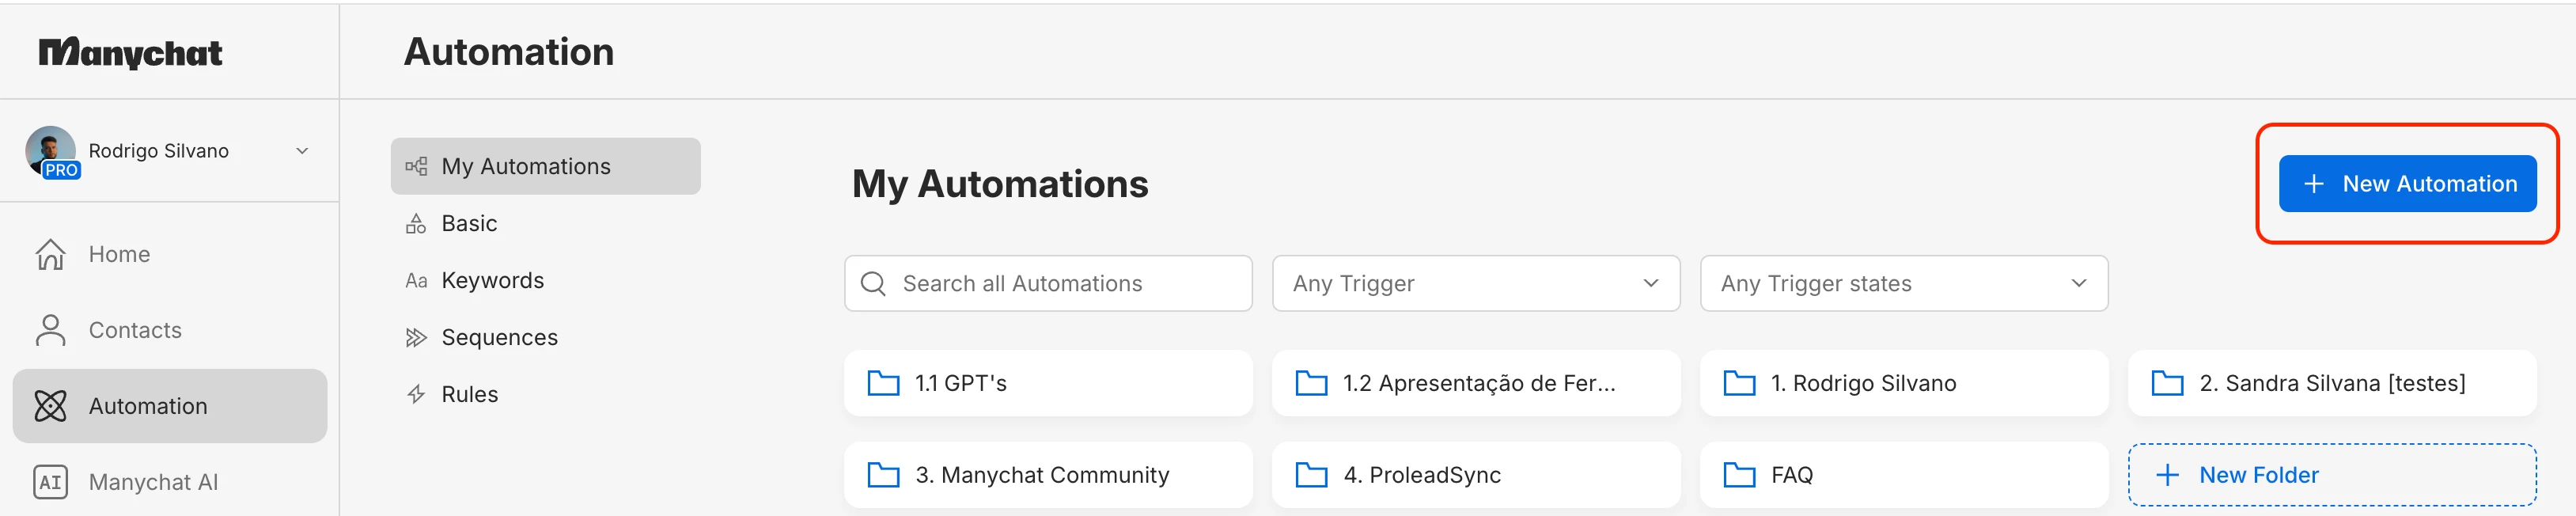Open Contacts via the person icon
The height and width of the screenshot is (516, 2576).
coord(50,330)
